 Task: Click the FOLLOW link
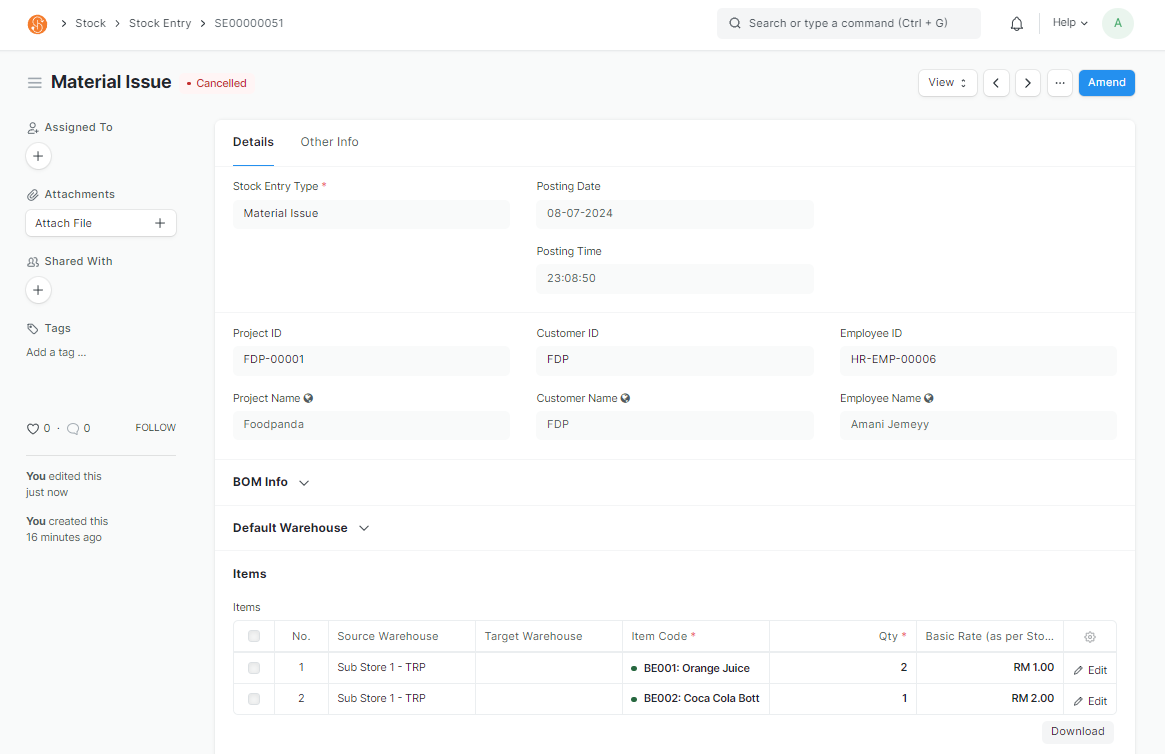click(155, 428)
